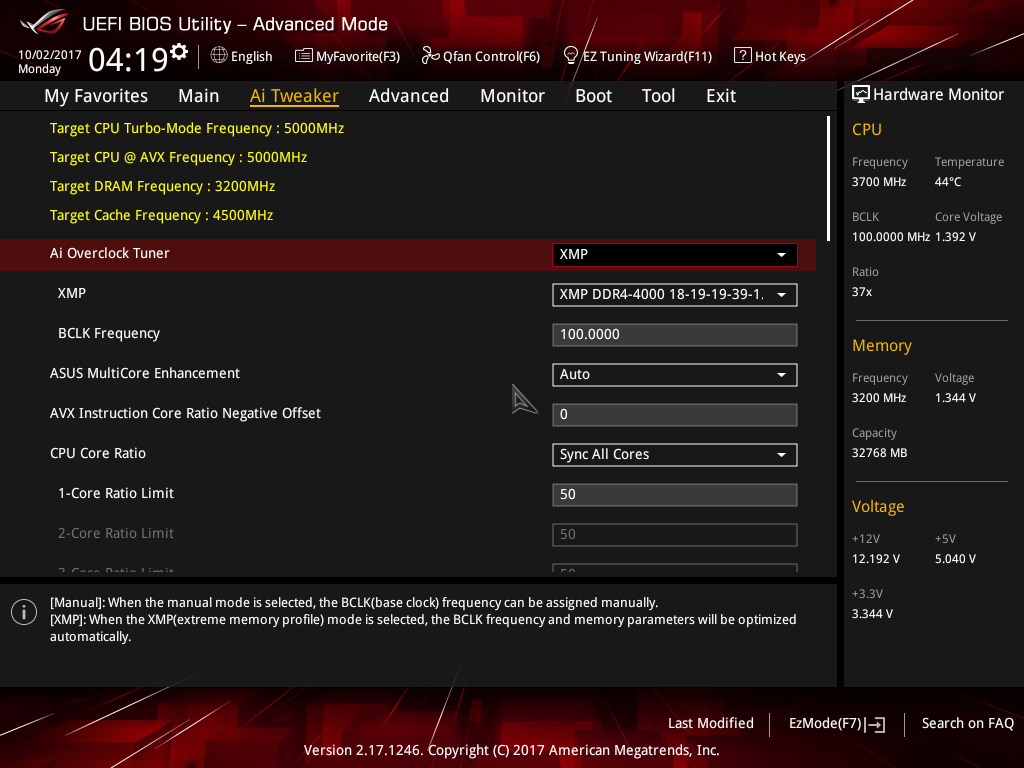Show the Hot Keys list
1024x768 pixels.
[x=770, y=56]
